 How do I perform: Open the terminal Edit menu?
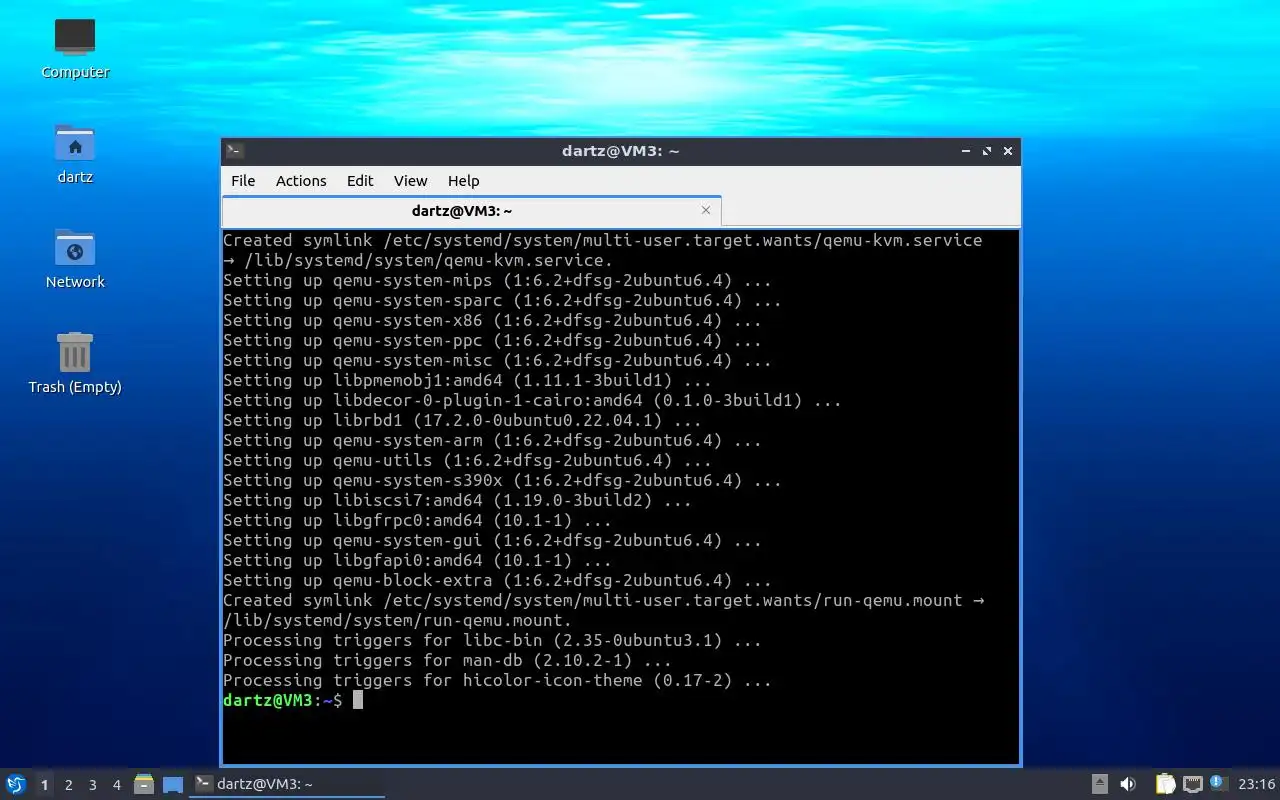[x=360, y=180]
